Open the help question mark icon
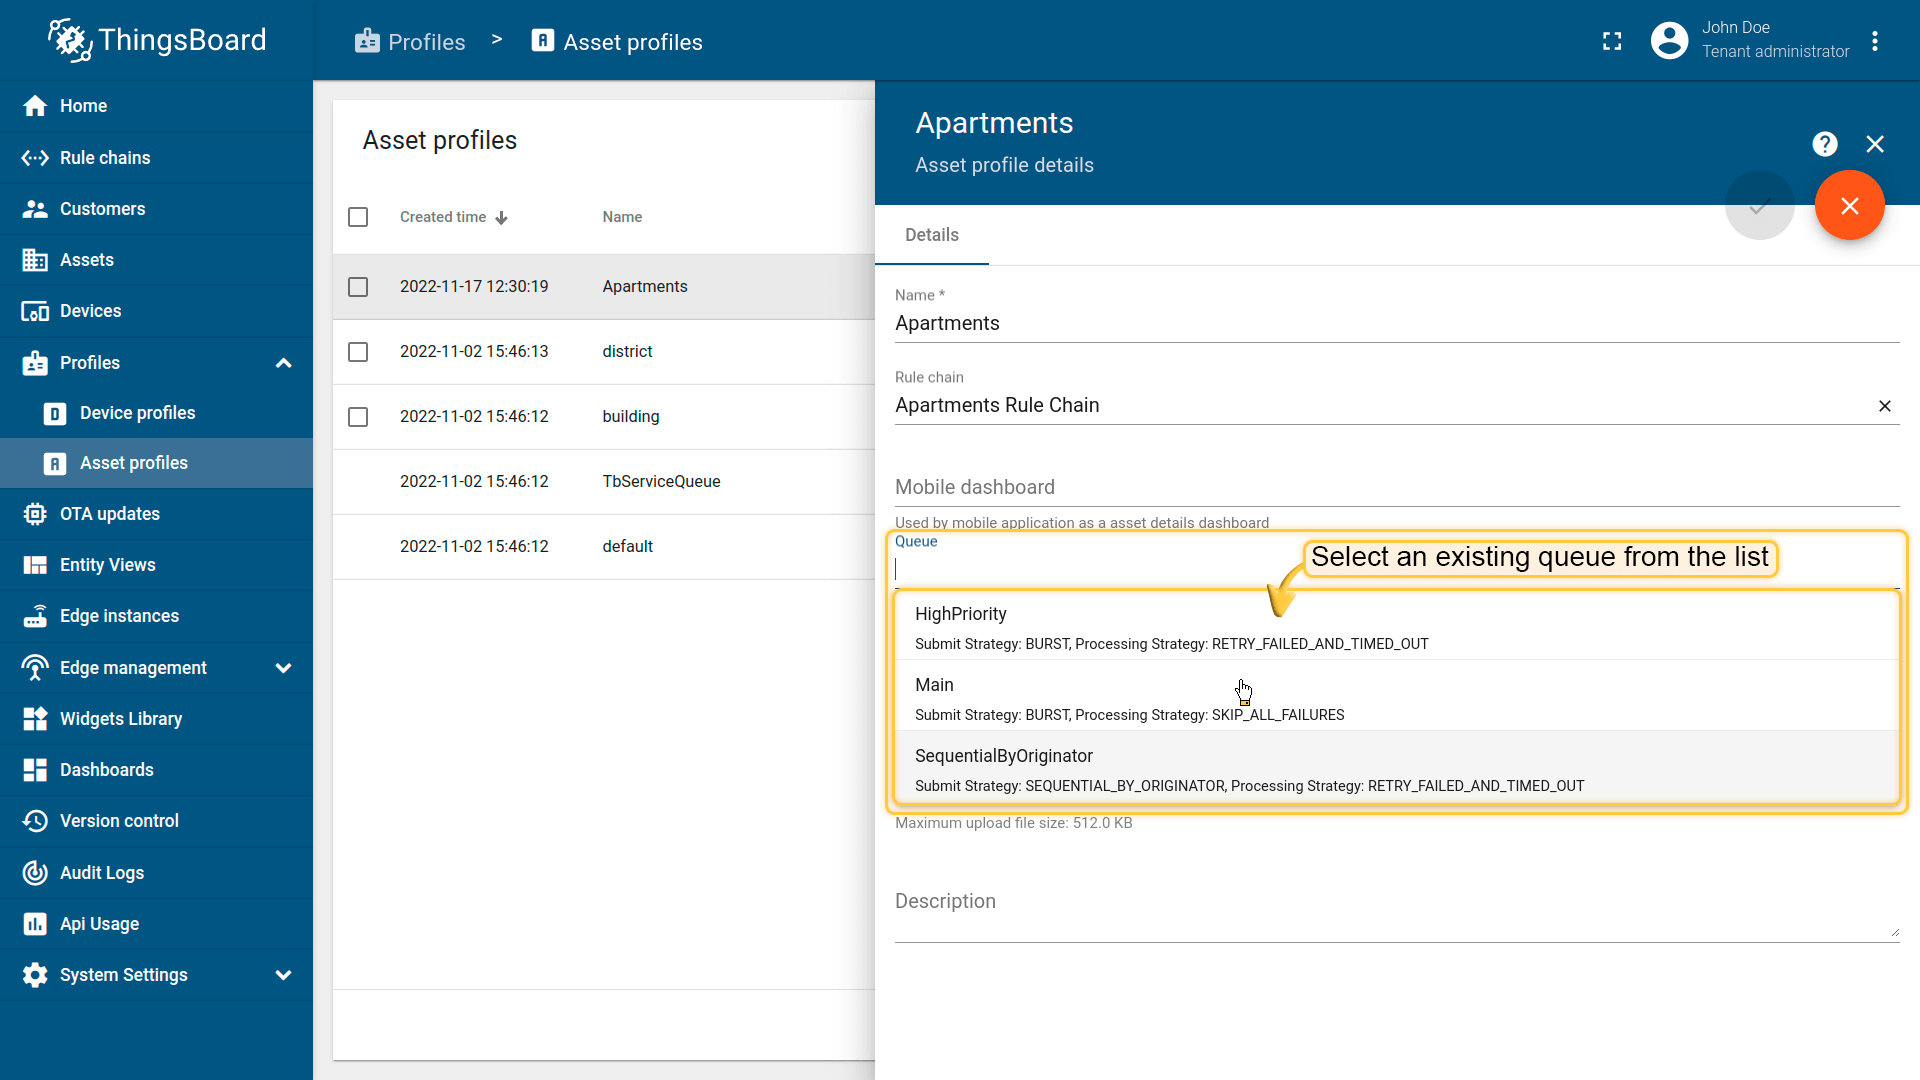 click(x=1824, y=145)
